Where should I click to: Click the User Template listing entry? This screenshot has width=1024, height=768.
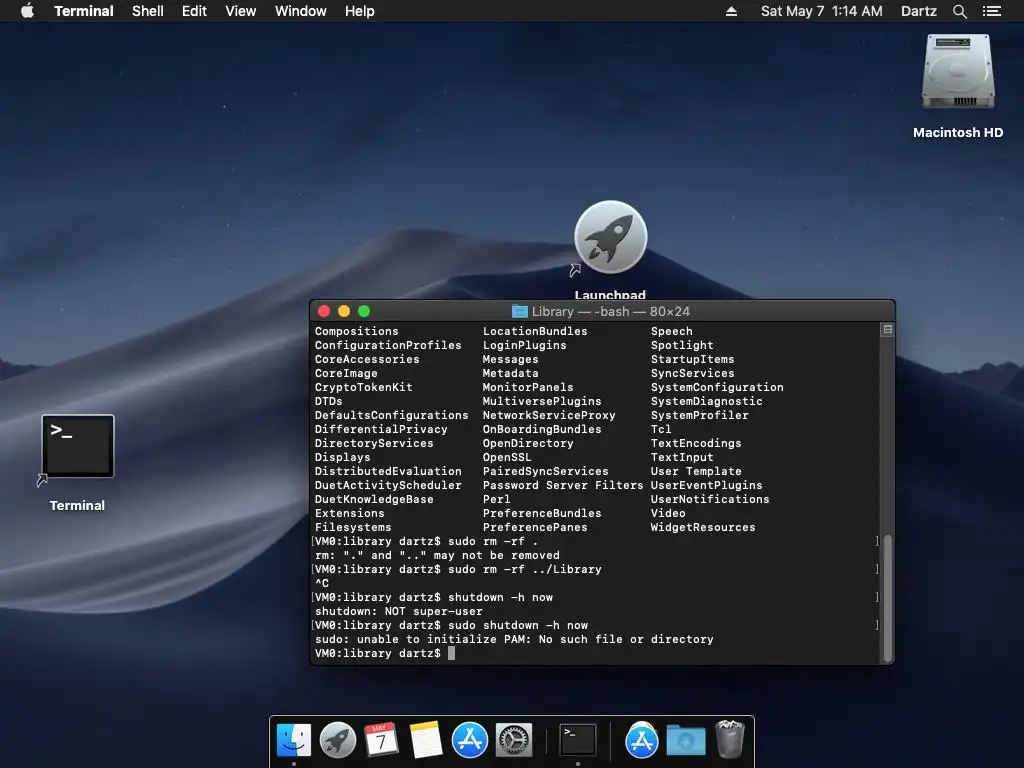pyautogui.click(x=696, y=471)
